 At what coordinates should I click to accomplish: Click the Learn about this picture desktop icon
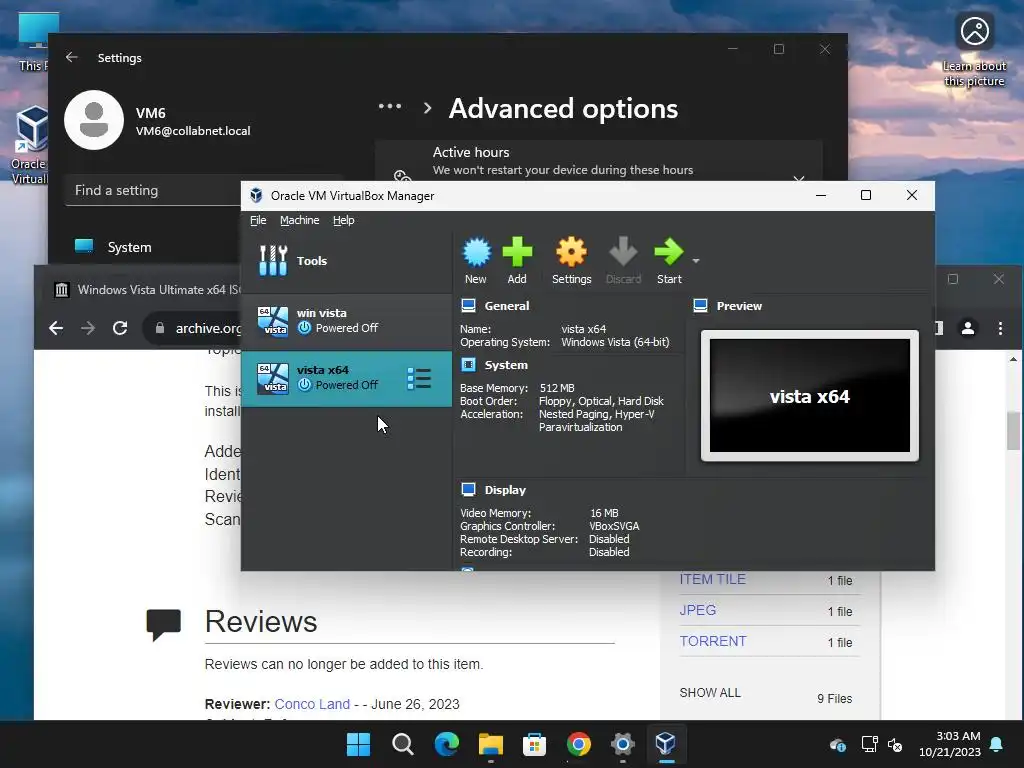click(x=974, y=51)
